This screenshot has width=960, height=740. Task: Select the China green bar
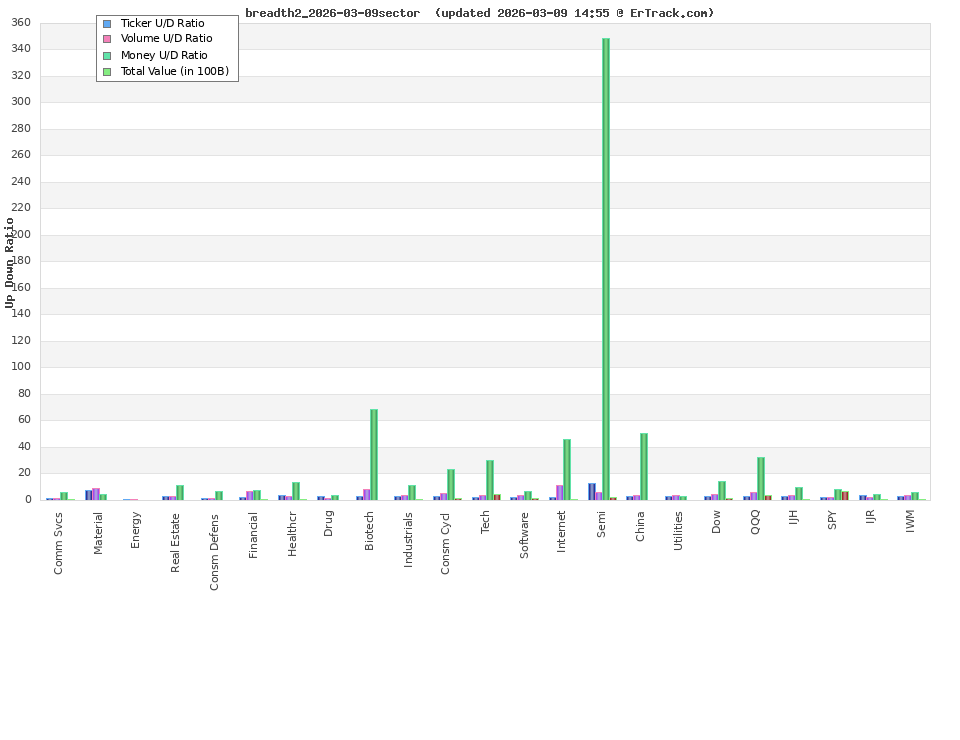point(642,465)
